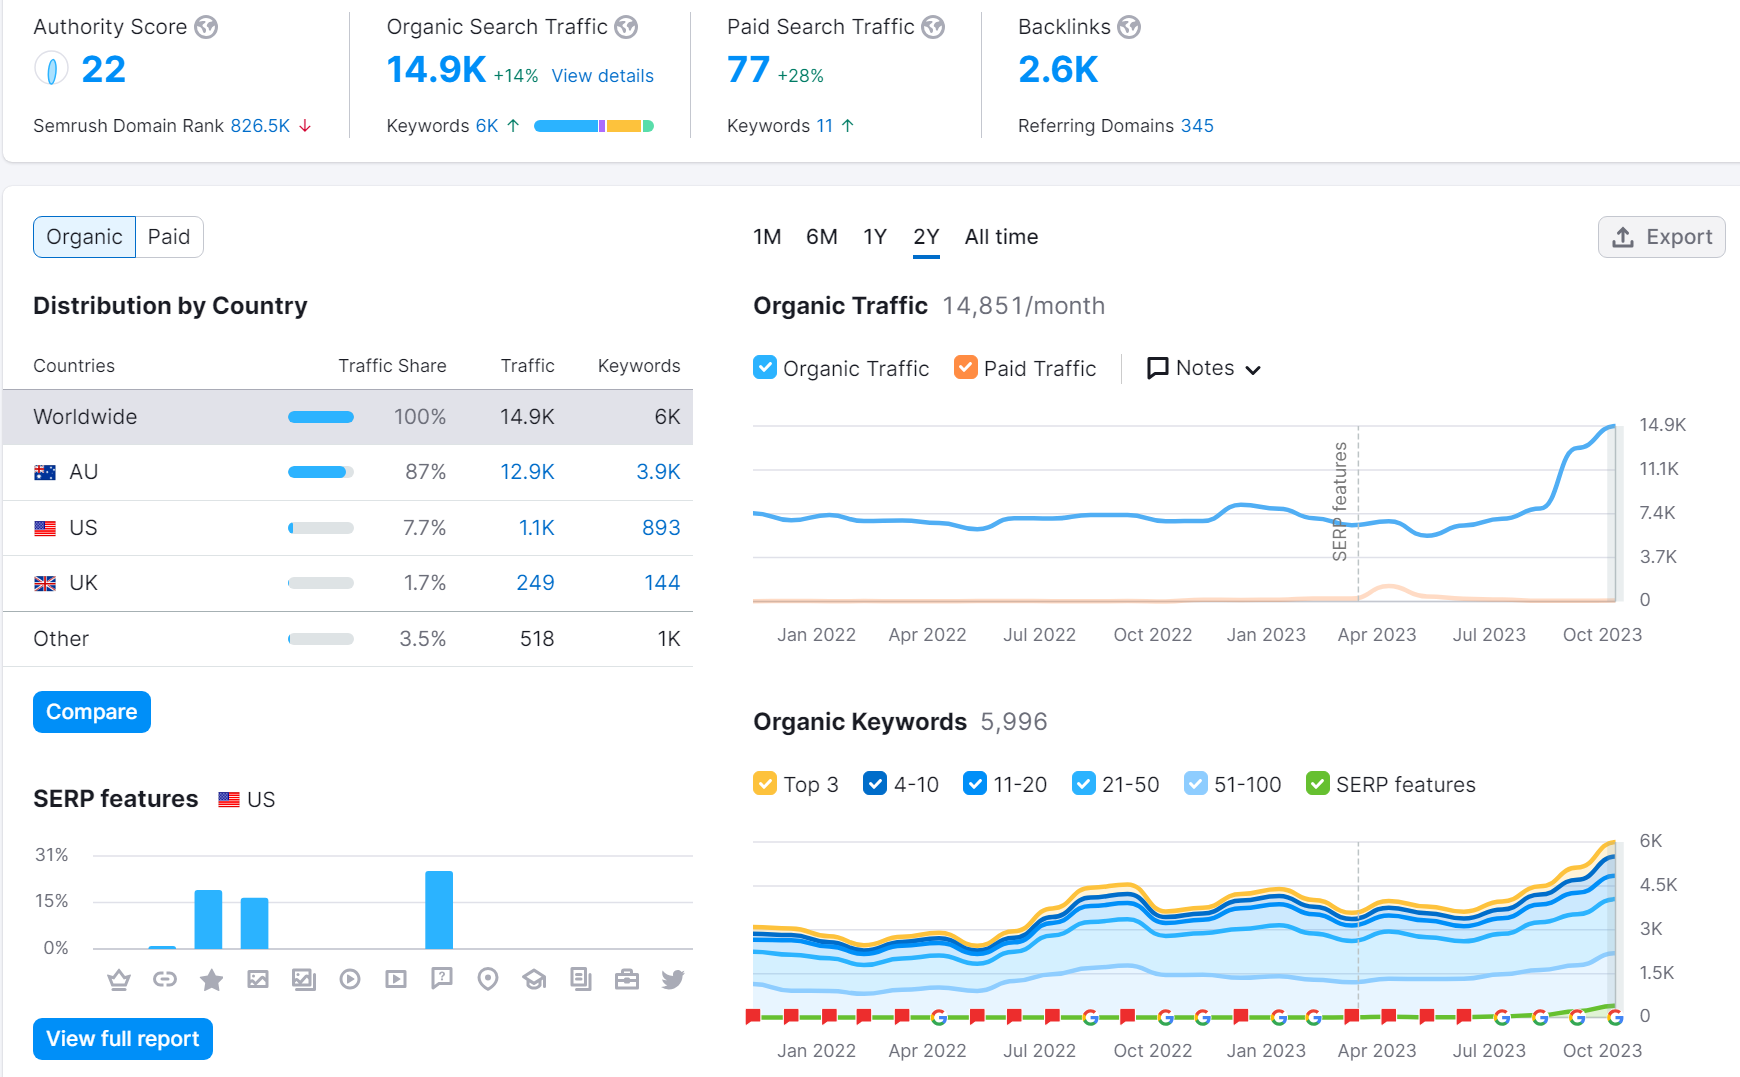This screenshot has width=1740, height=1077.
Task: Disable the Top 3 keywords checkbox
Action: [765, 783]
